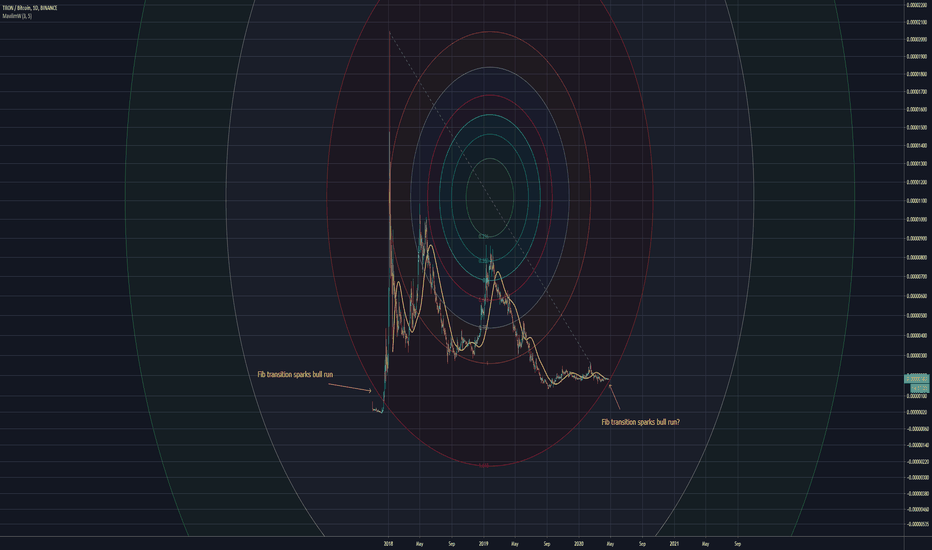Click the 'Fib transition sparks bull run' left annotation

pos(295,375)
